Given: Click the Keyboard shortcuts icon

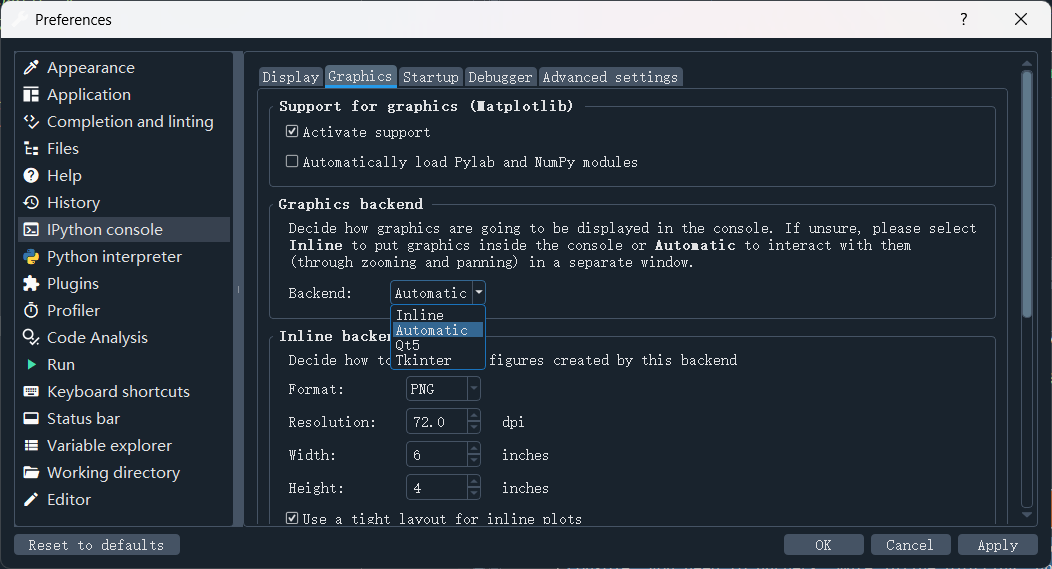Looking at the screenshot, I should point(31,392).
